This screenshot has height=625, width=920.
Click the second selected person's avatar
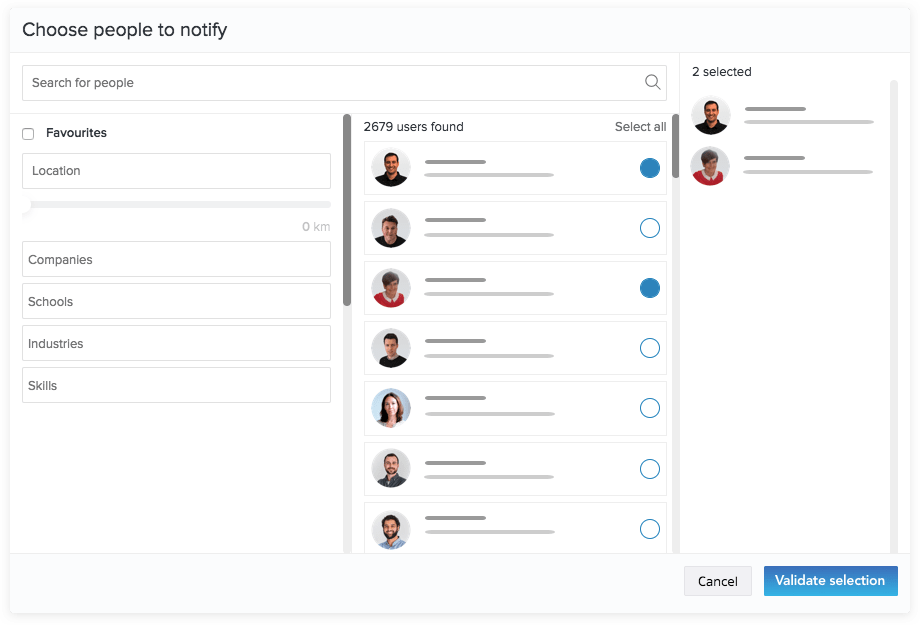click(x=710, y=166)
